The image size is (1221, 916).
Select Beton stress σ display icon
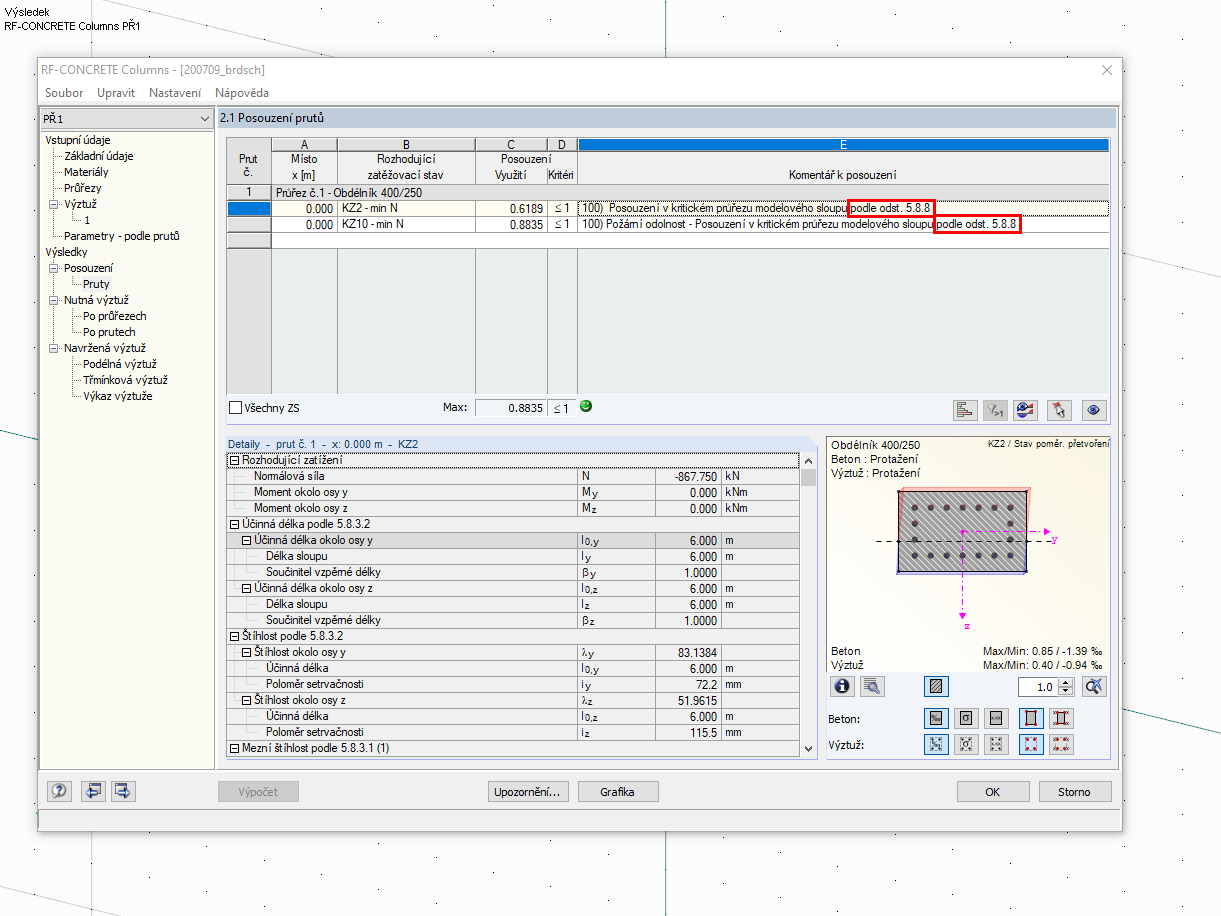pos(967,718)
